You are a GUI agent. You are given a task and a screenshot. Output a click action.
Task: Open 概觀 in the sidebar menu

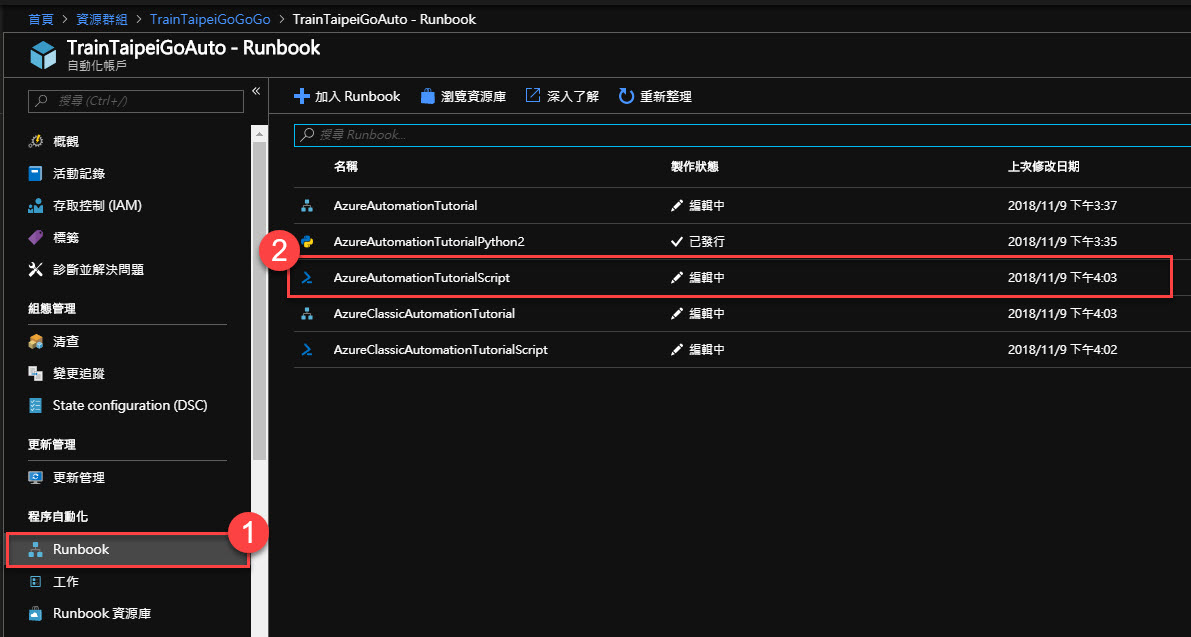pyautogui.click(x=66, y=141)
